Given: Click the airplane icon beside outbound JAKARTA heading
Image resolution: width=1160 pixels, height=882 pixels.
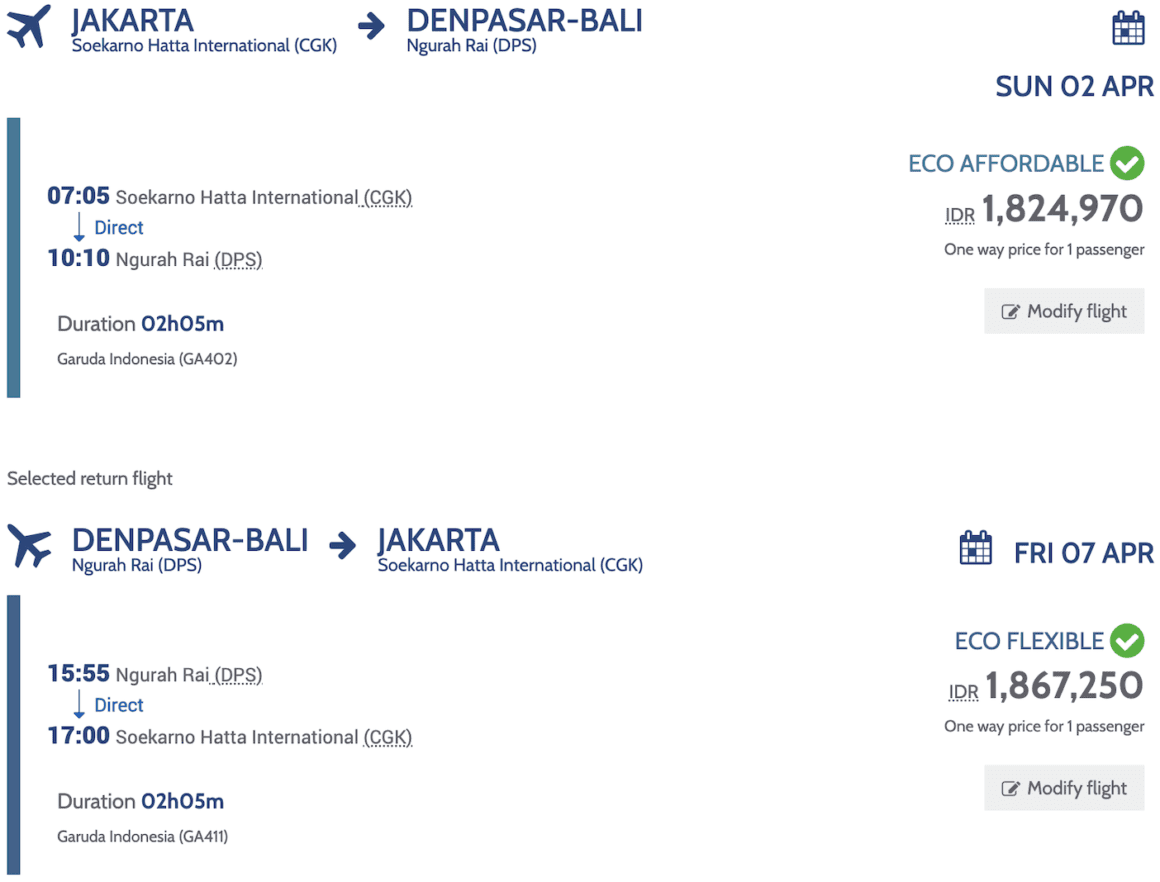Looking at the screenshot, I should pos(29,27).
